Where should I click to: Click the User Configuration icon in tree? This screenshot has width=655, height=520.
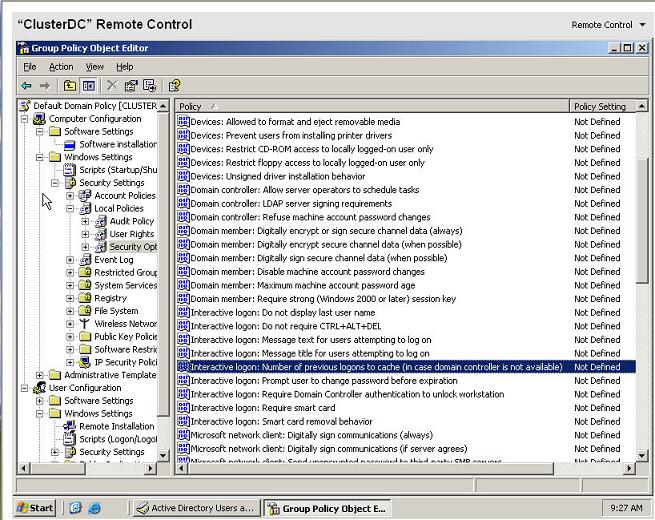coord(39,388)
